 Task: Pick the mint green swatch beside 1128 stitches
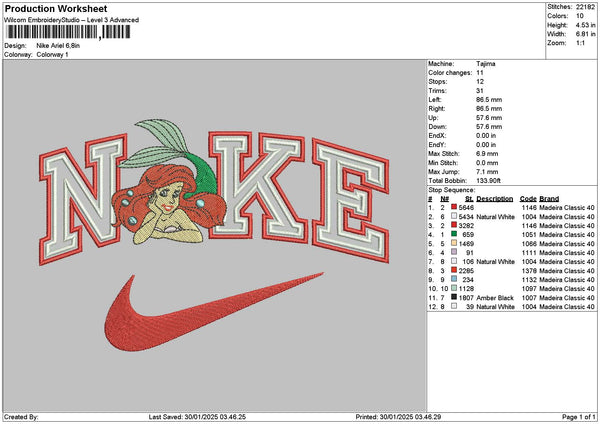(x=454, y=288)
